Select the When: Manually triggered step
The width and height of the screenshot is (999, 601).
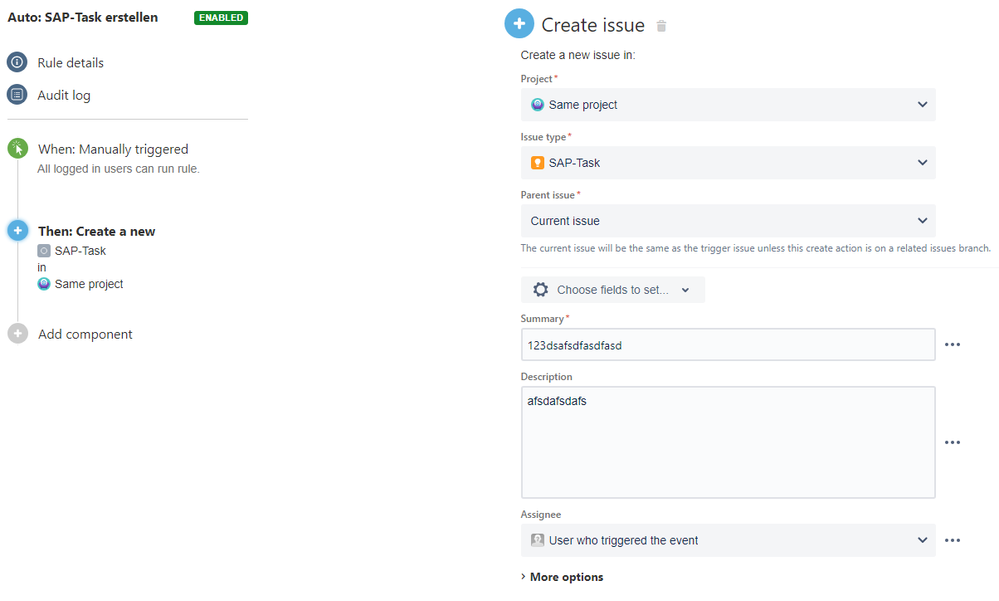(x=113, y=149)
